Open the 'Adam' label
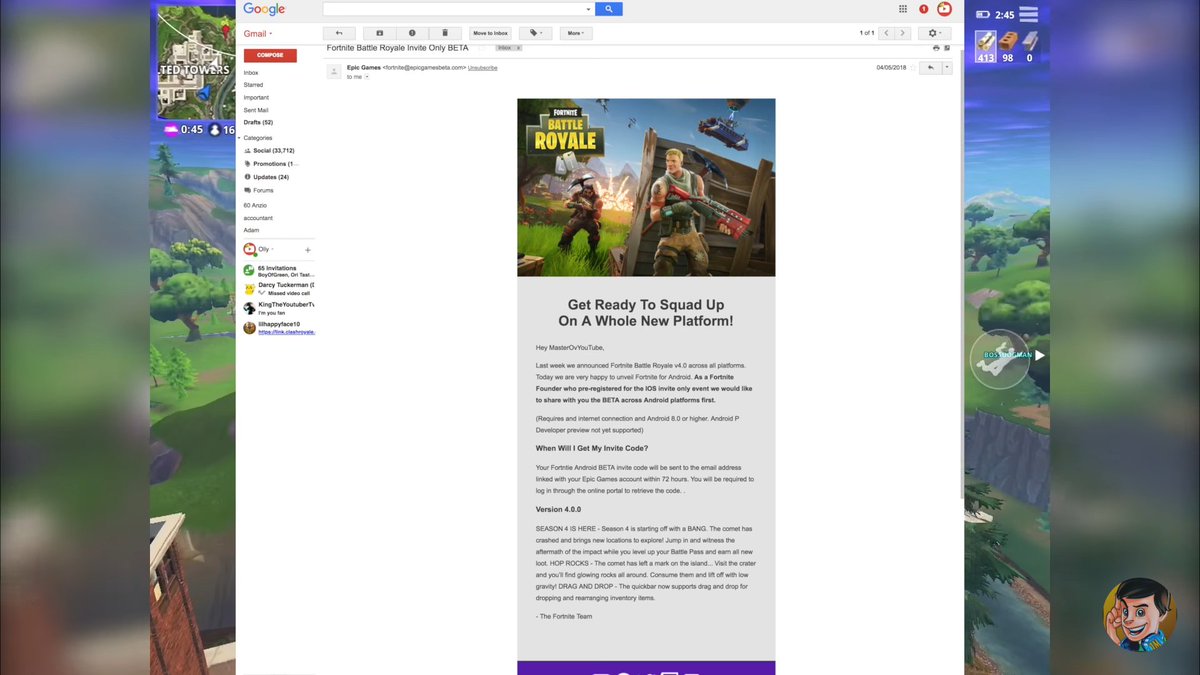Screen dimensions: 1200x675 pos(251,230)
